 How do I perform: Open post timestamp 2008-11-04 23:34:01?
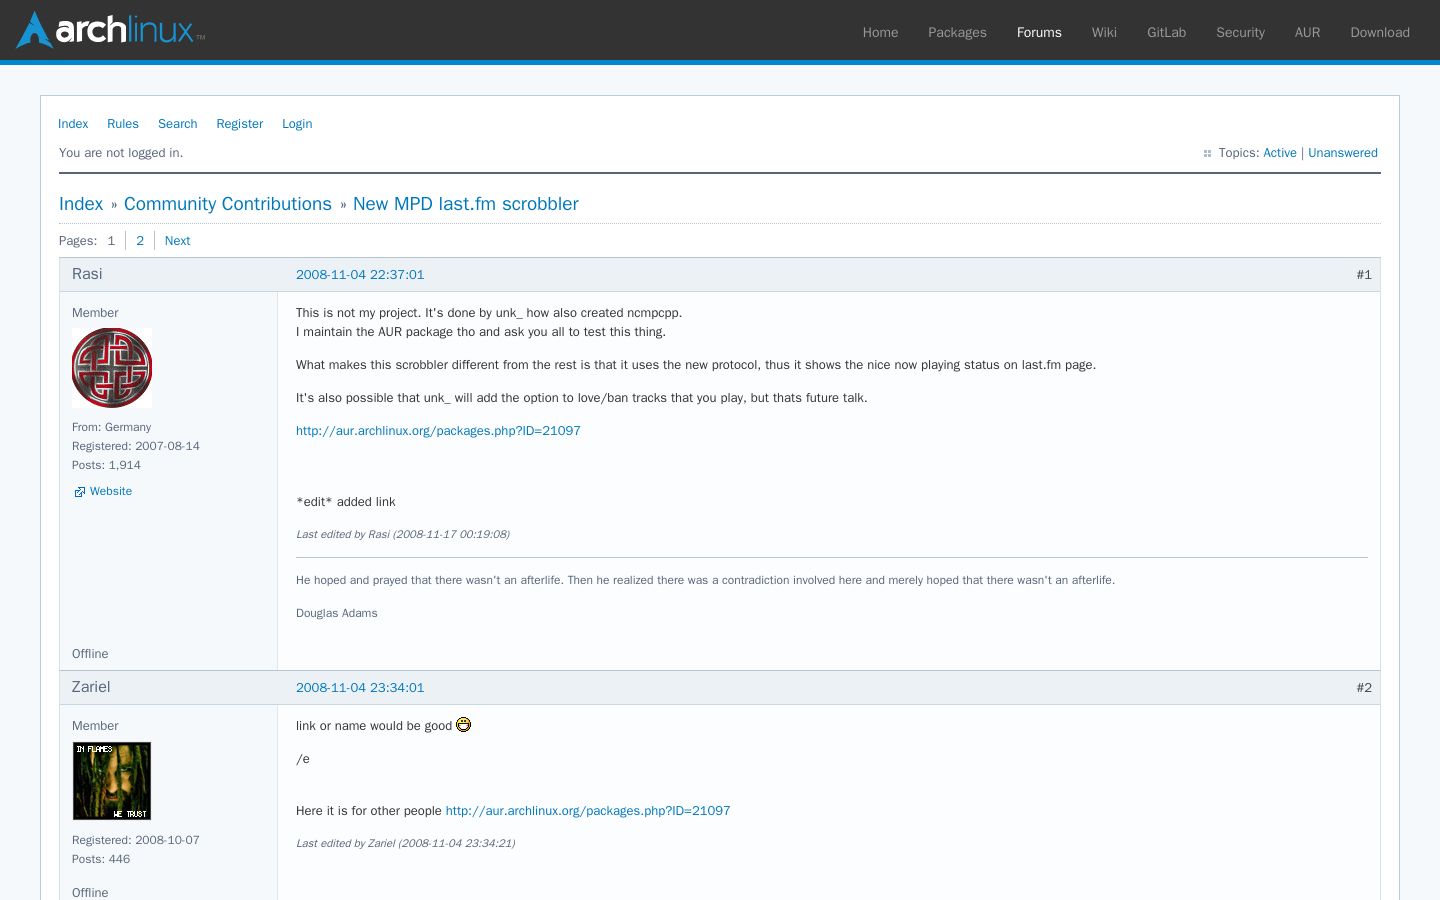pos(360,688)
